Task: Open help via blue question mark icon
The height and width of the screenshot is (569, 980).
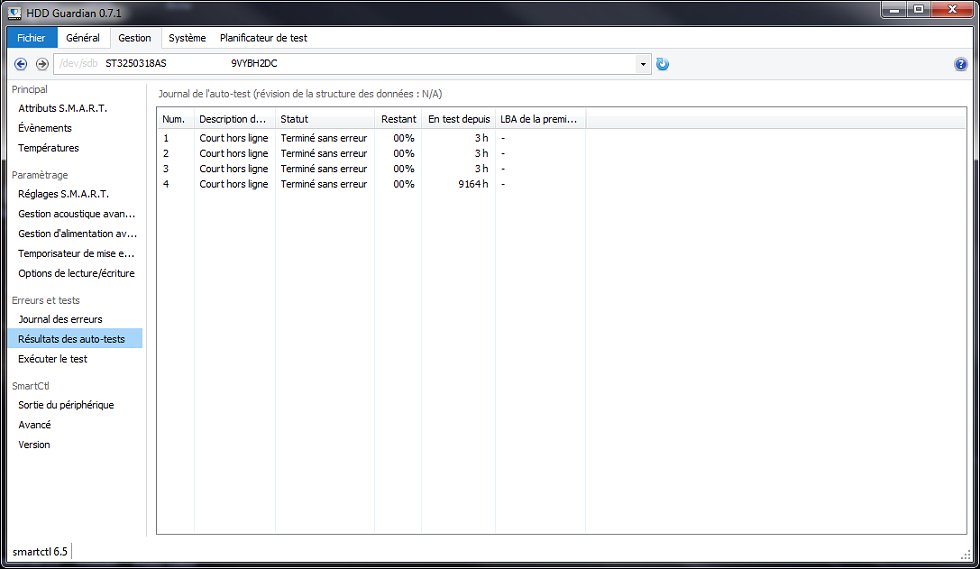Action: coord(961,64)
